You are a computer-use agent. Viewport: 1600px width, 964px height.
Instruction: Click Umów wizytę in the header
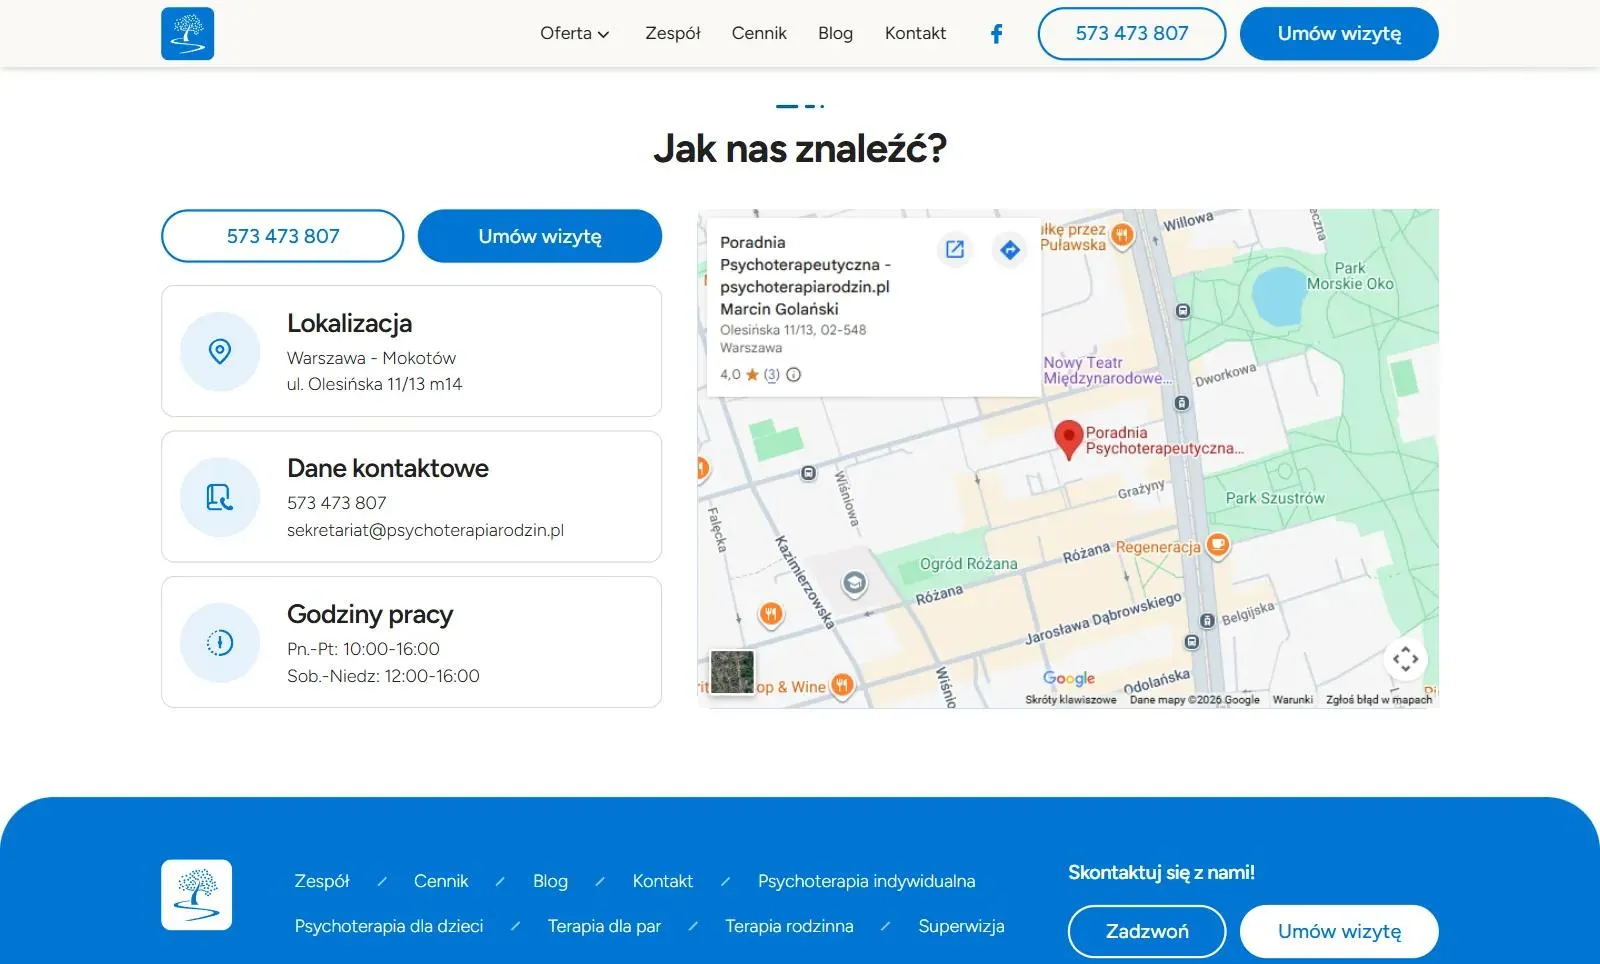click(1339, 34)
